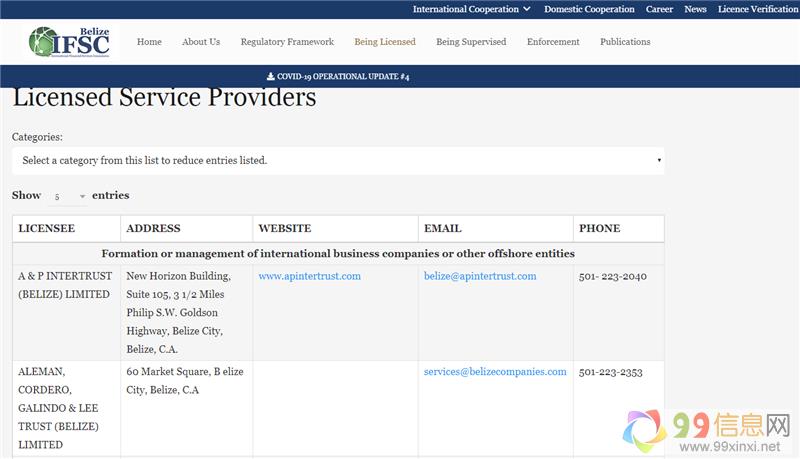The width and height of the screenshot is (800, 459).
Task: Open the Home menu item
Action: coord(149,42)
